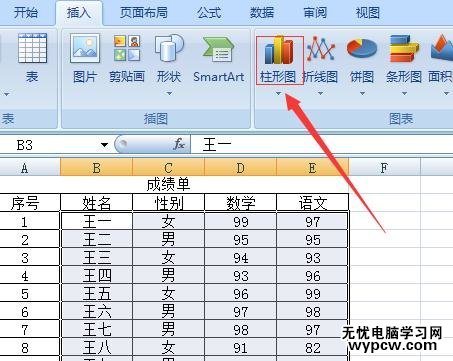Click 王八's math score 91

coord(240,347)
